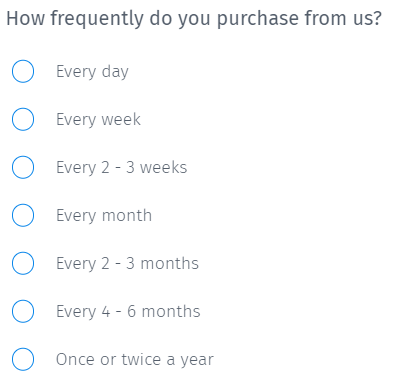Image resolution: width=397 pixels, height=382 pixels.
Task: Select the "Every day" radio button
Action: tap(23, 71)
